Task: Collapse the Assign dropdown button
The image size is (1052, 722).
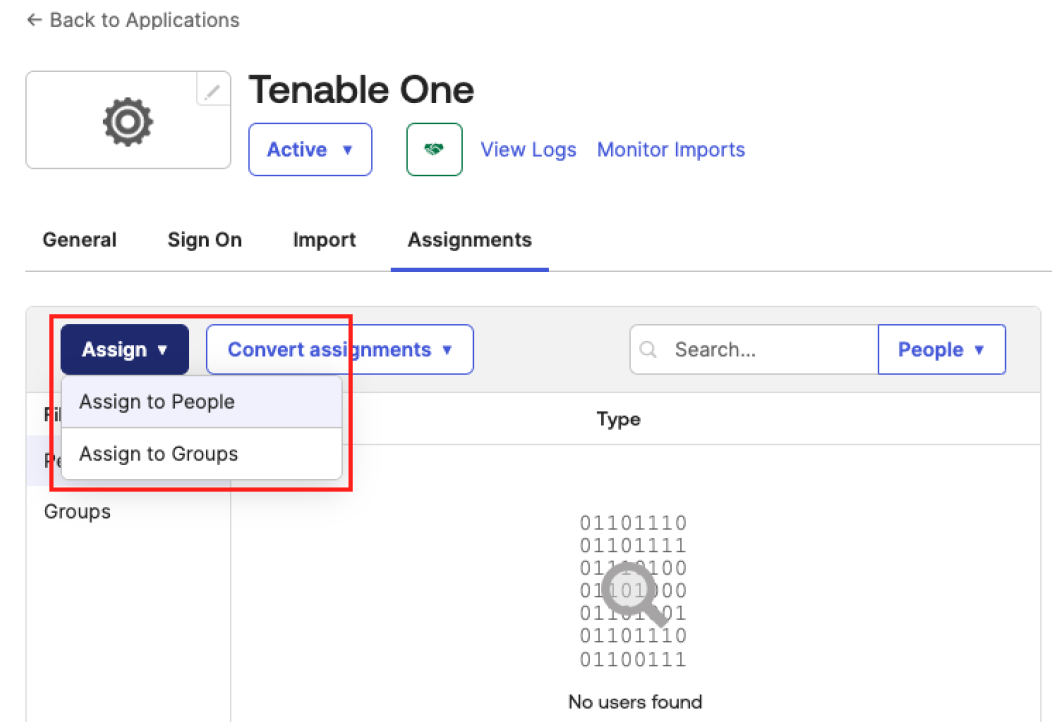Action: (x=124, y=350)
